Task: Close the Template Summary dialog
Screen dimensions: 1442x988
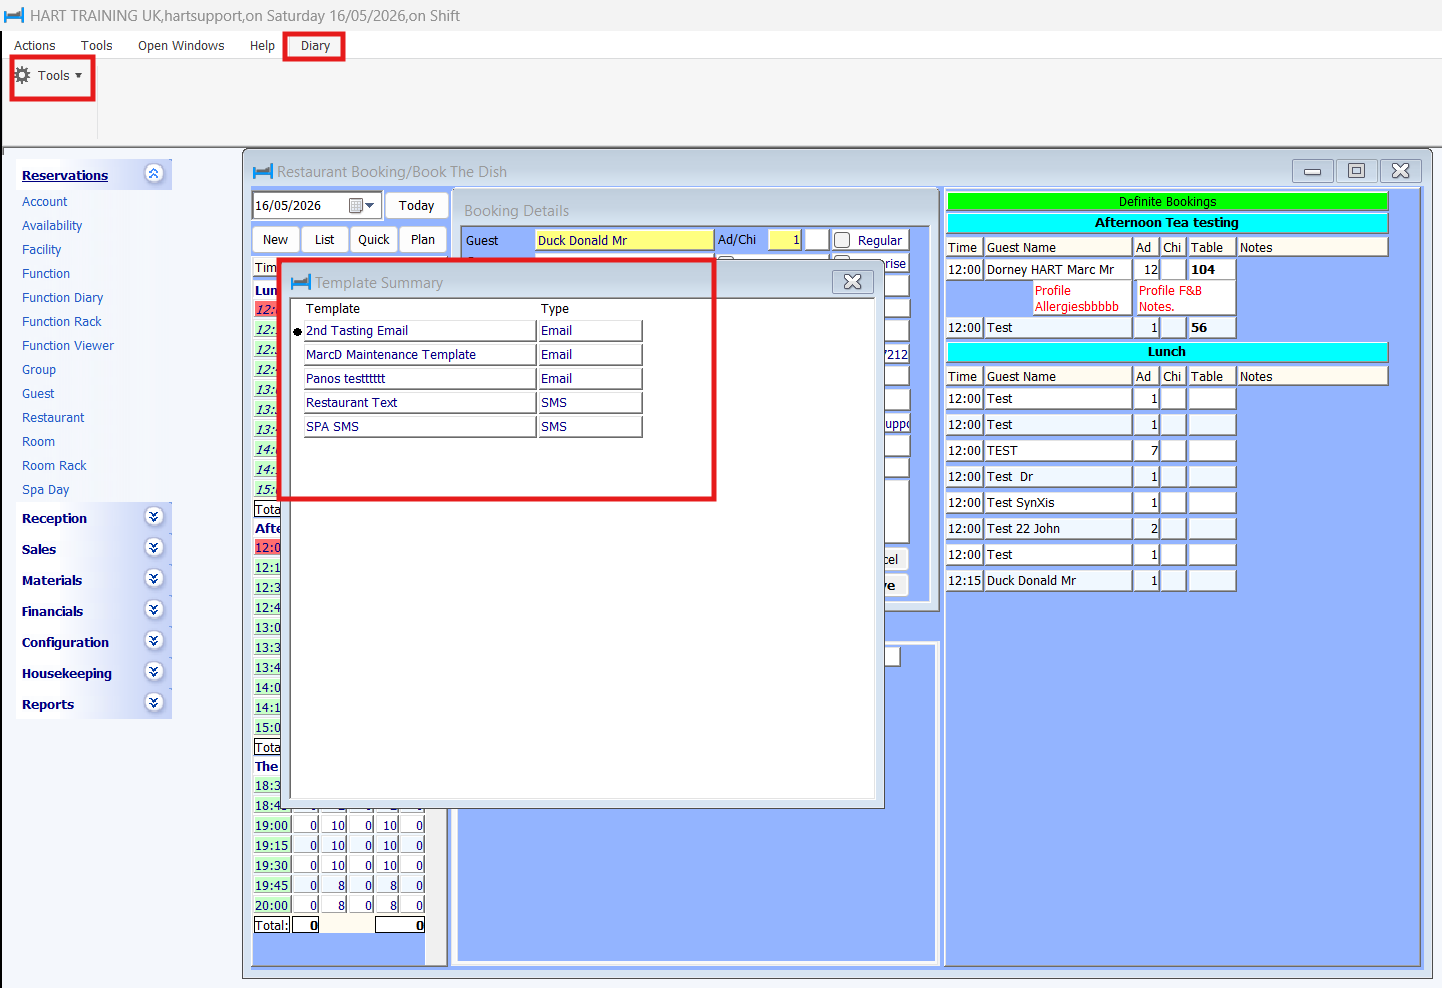Action: [x=852, y=282]
